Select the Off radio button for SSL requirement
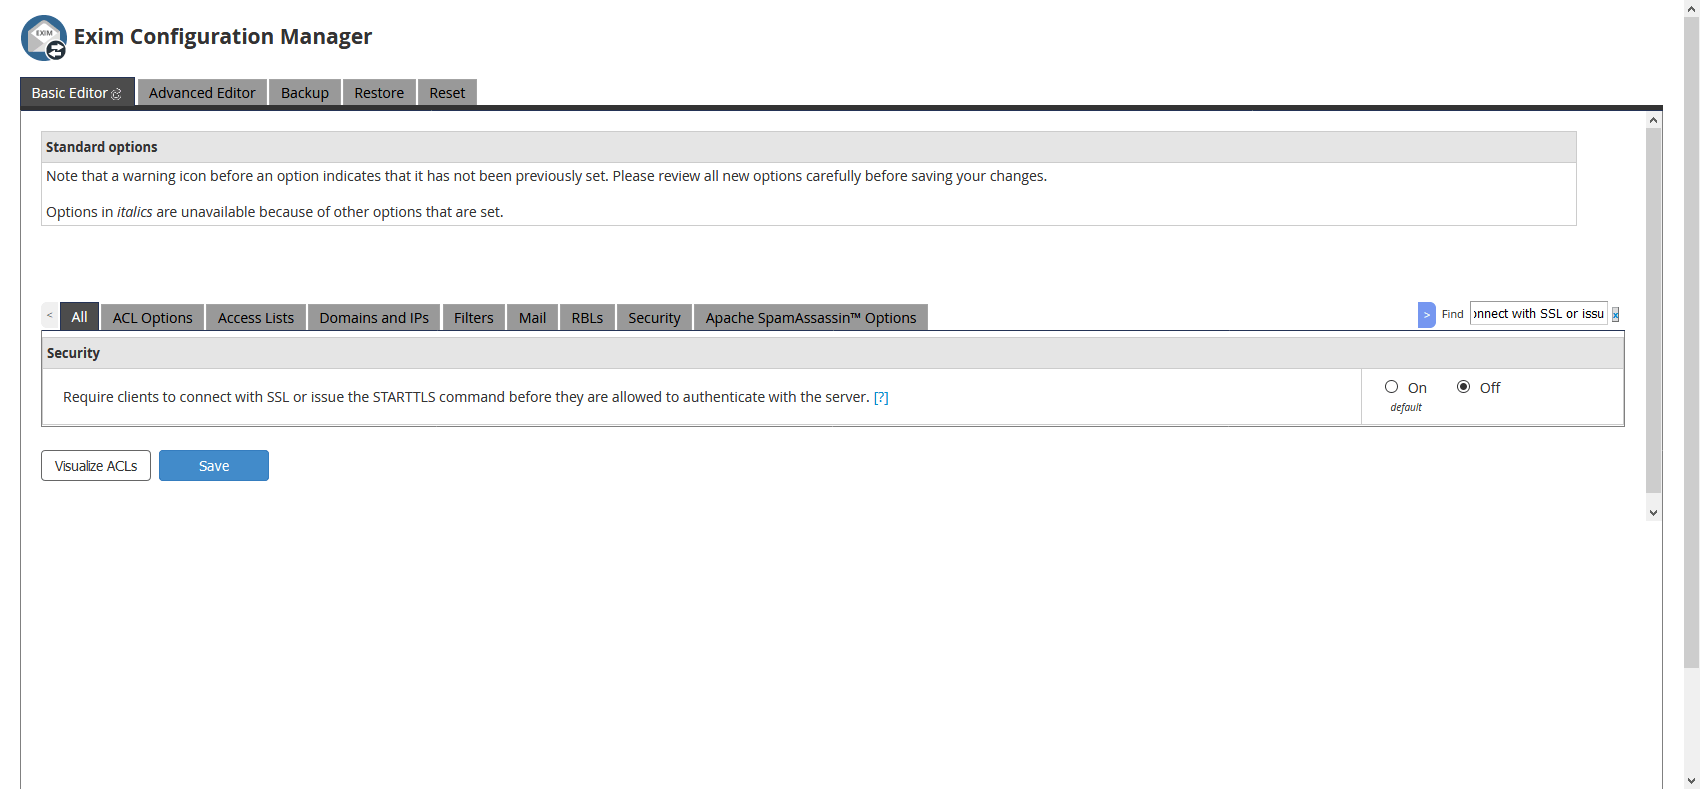This screenshot has width=1700, height=789. (1463, 387)
